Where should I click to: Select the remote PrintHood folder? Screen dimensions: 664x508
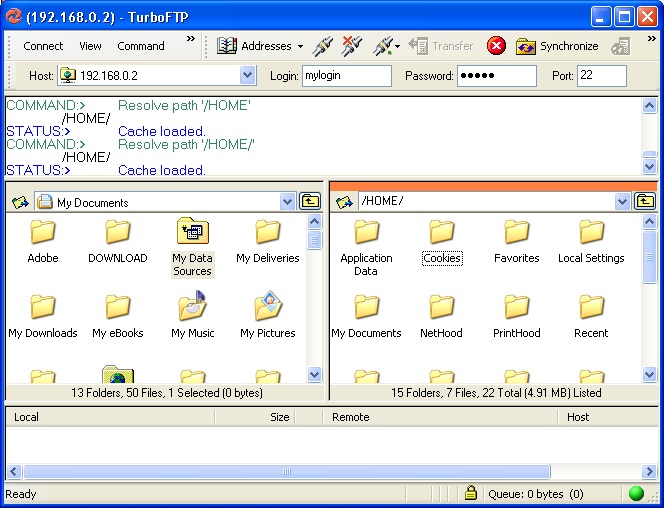517,317
